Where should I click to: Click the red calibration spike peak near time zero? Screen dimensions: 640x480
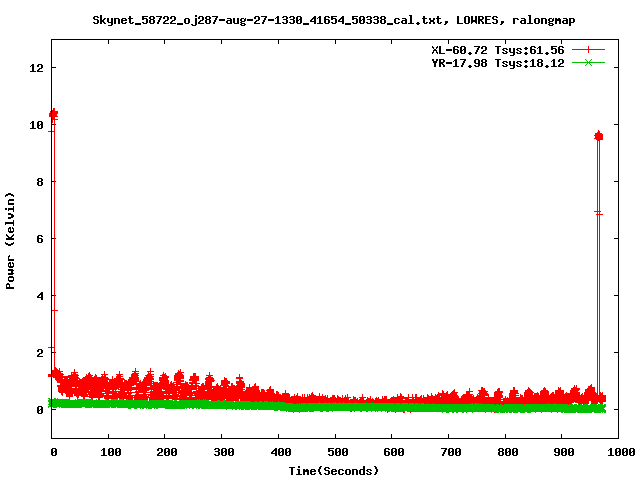tap(53, 114)
